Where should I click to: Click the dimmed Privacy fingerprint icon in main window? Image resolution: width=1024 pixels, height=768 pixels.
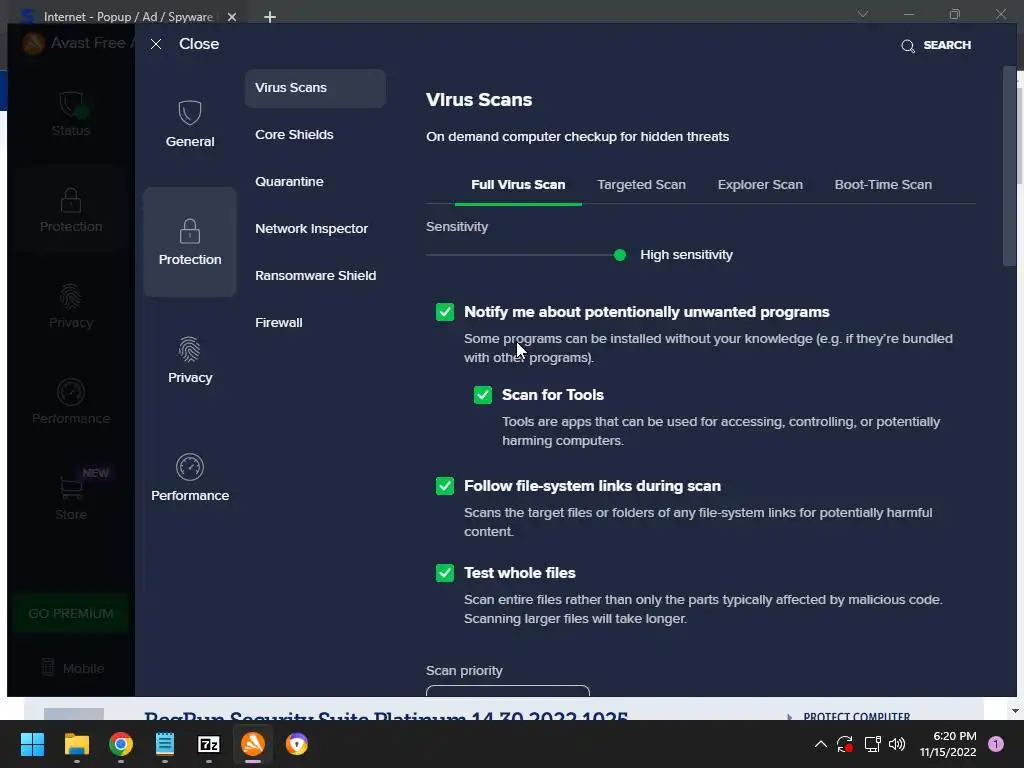pos(71,296)
